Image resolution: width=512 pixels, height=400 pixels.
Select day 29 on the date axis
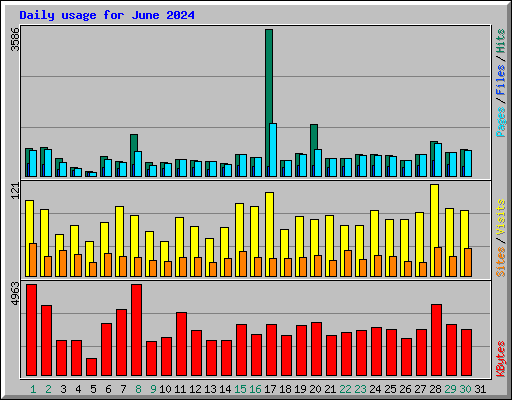tap(450, 389)
